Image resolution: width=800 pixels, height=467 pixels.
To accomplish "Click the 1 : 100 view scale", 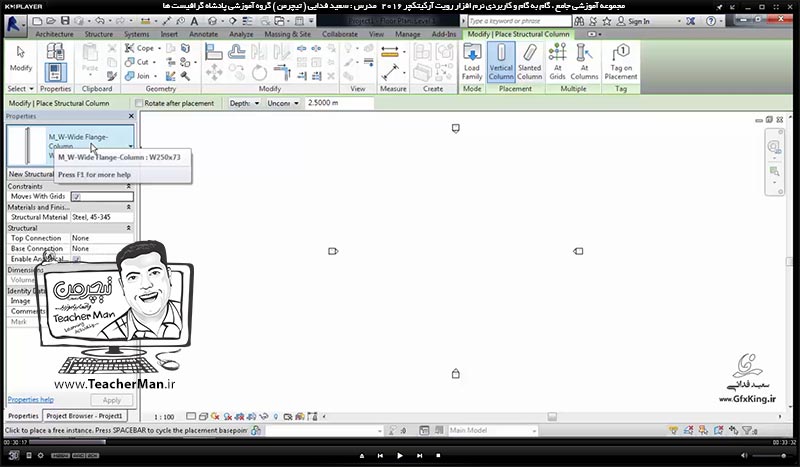I will [164, 417].
